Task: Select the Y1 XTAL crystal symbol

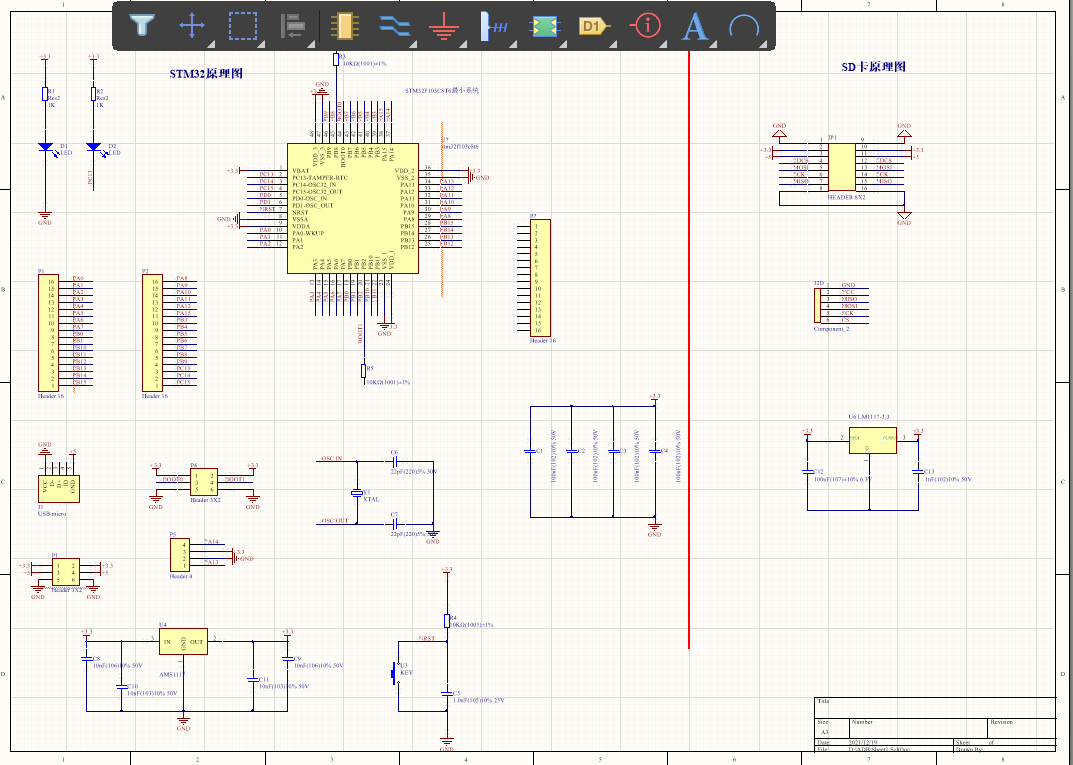Action: [357, 493]
